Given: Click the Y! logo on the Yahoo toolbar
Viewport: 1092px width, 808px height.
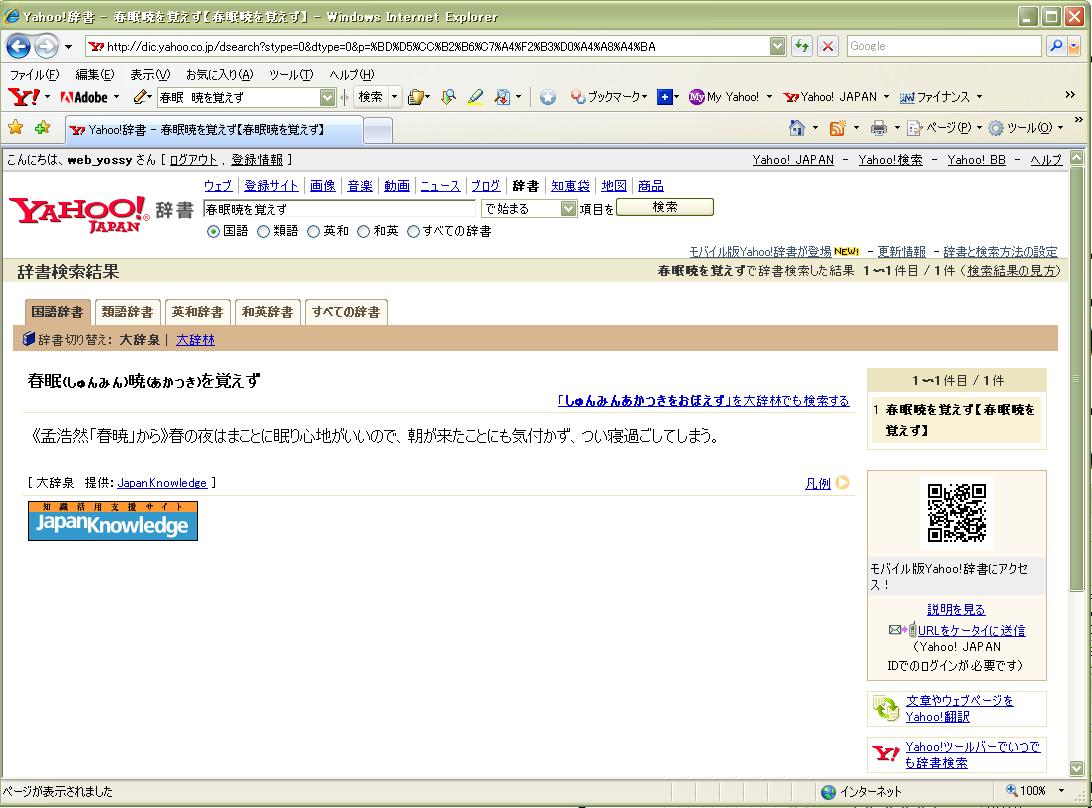Looking at the screenshot, I should click(x=24, y=97).
